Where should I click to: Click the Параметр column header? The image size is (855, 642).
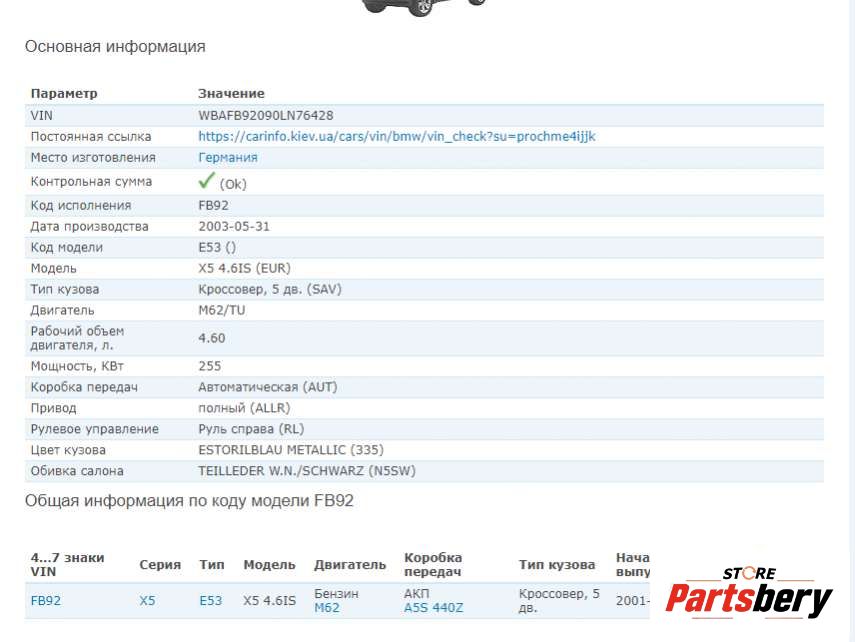[64, 94]
